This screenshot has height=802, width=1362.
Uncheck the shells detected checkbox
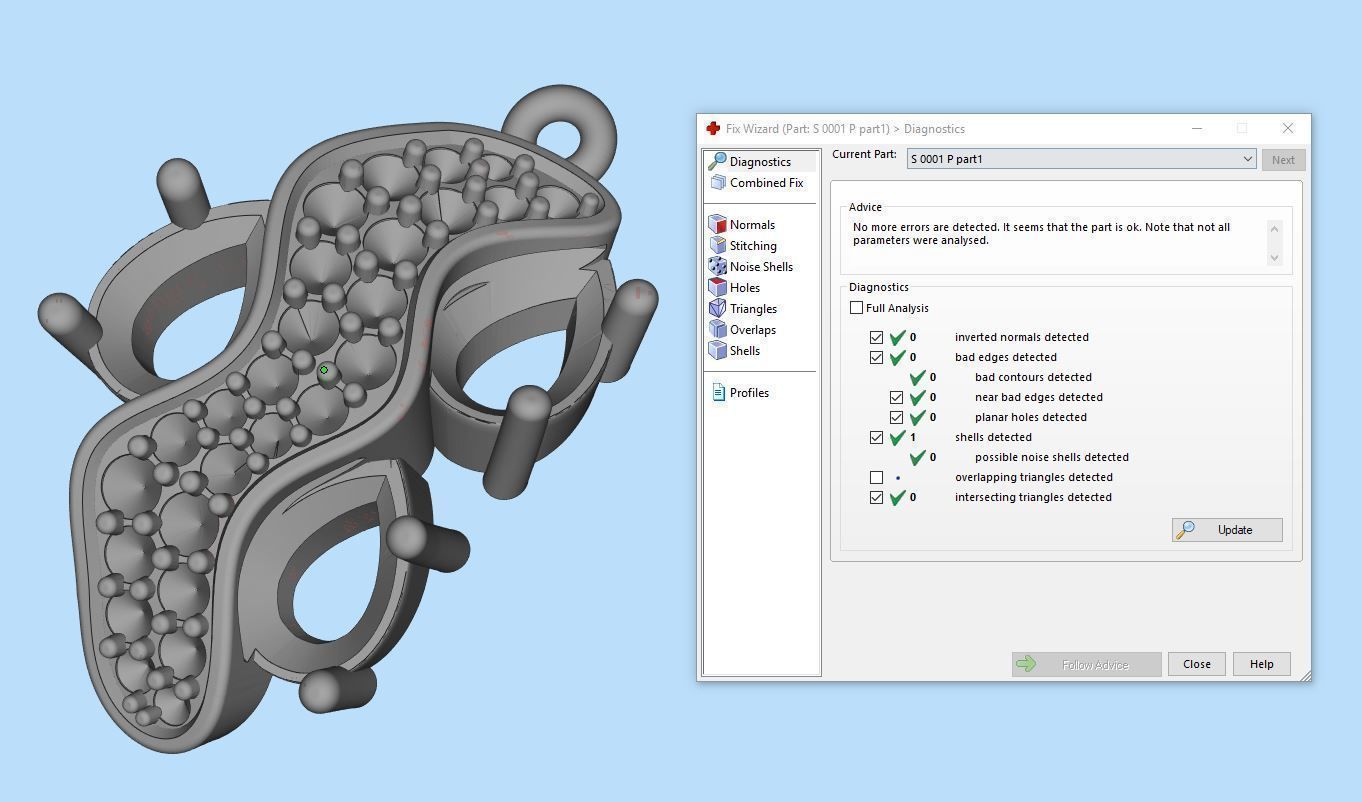877,437
